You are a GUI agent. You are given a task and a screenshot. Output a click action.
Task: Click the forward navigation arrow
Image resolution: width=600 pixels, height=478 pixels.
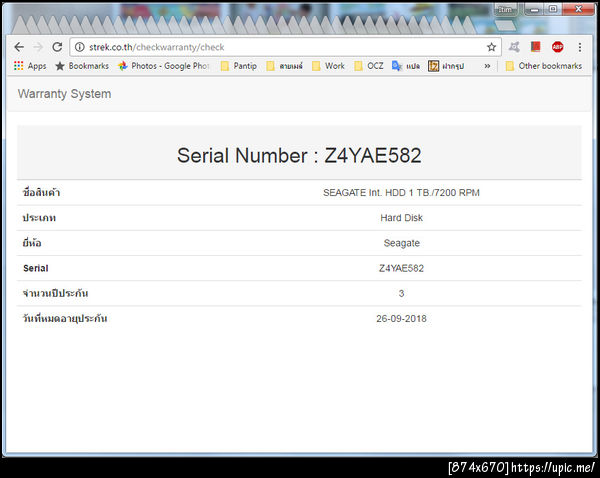pos(38,47)
